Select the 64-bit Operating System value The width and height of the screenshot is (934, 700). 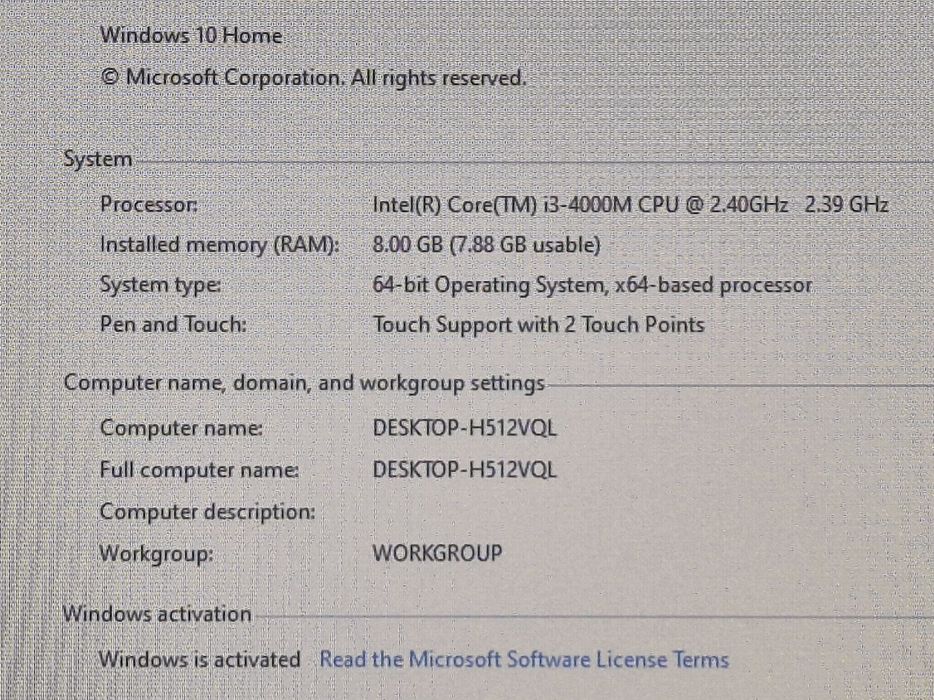tap(592, 285)
